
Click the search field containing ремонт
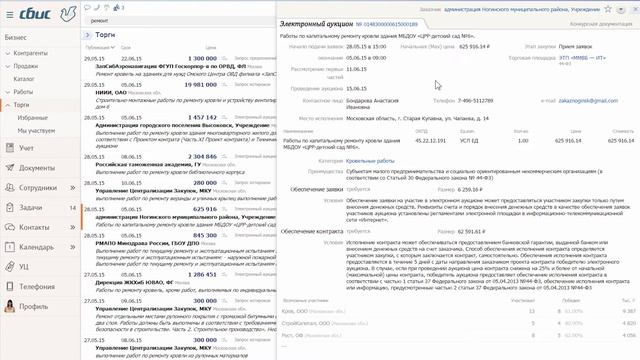coord(180,20)
